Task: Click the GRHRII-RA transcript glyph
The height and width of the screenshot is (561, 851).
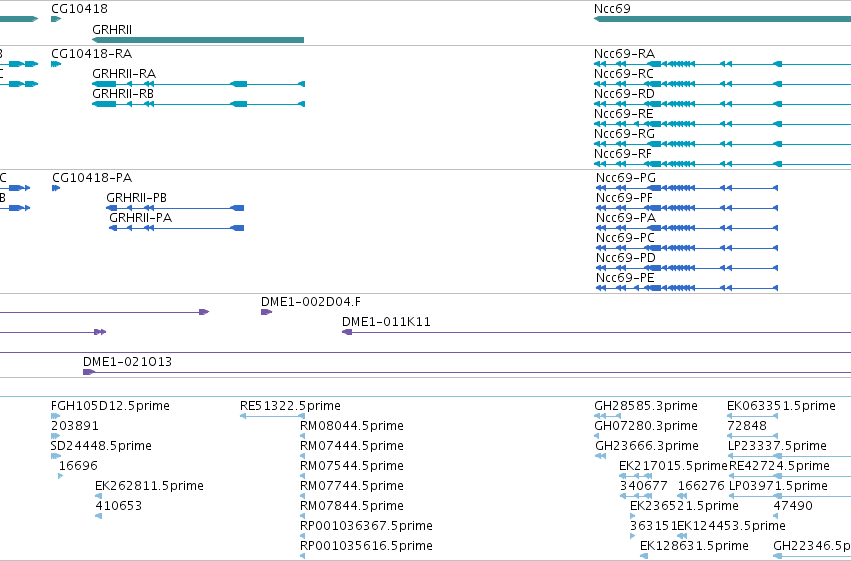Action: tap(199, 84)
